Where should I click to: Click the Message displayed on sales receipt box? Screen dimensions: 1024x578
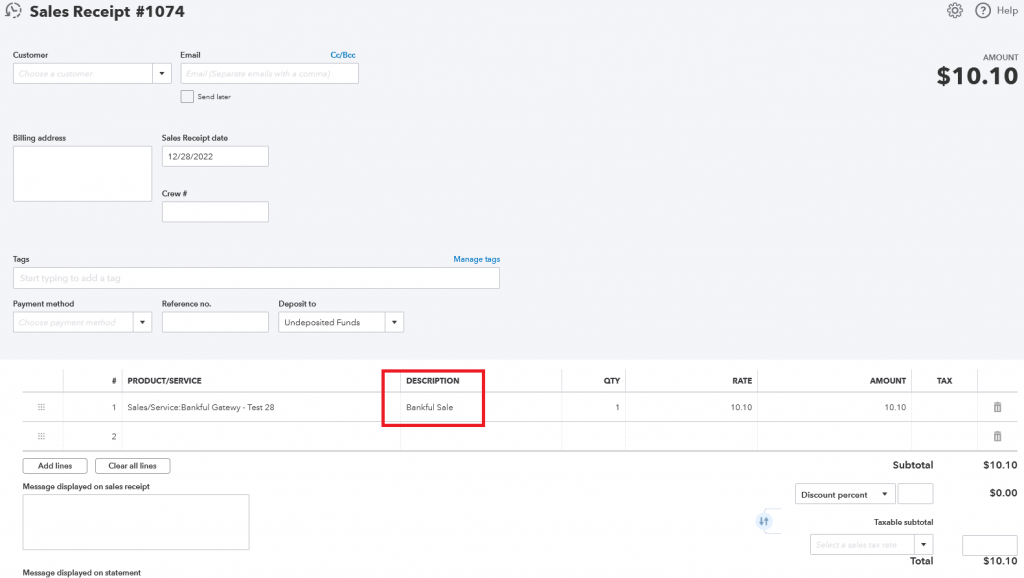pyautogui.click(x=136, y=522)
